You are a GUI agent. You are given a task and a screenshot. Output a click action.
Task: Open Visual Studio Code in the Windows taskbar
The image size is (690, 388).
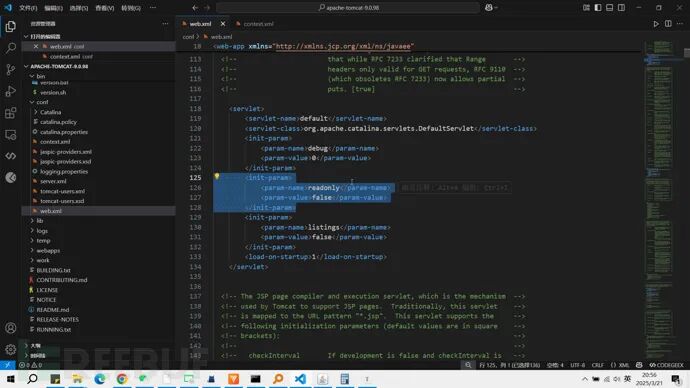pyautogui.click(x=300, y=379)
